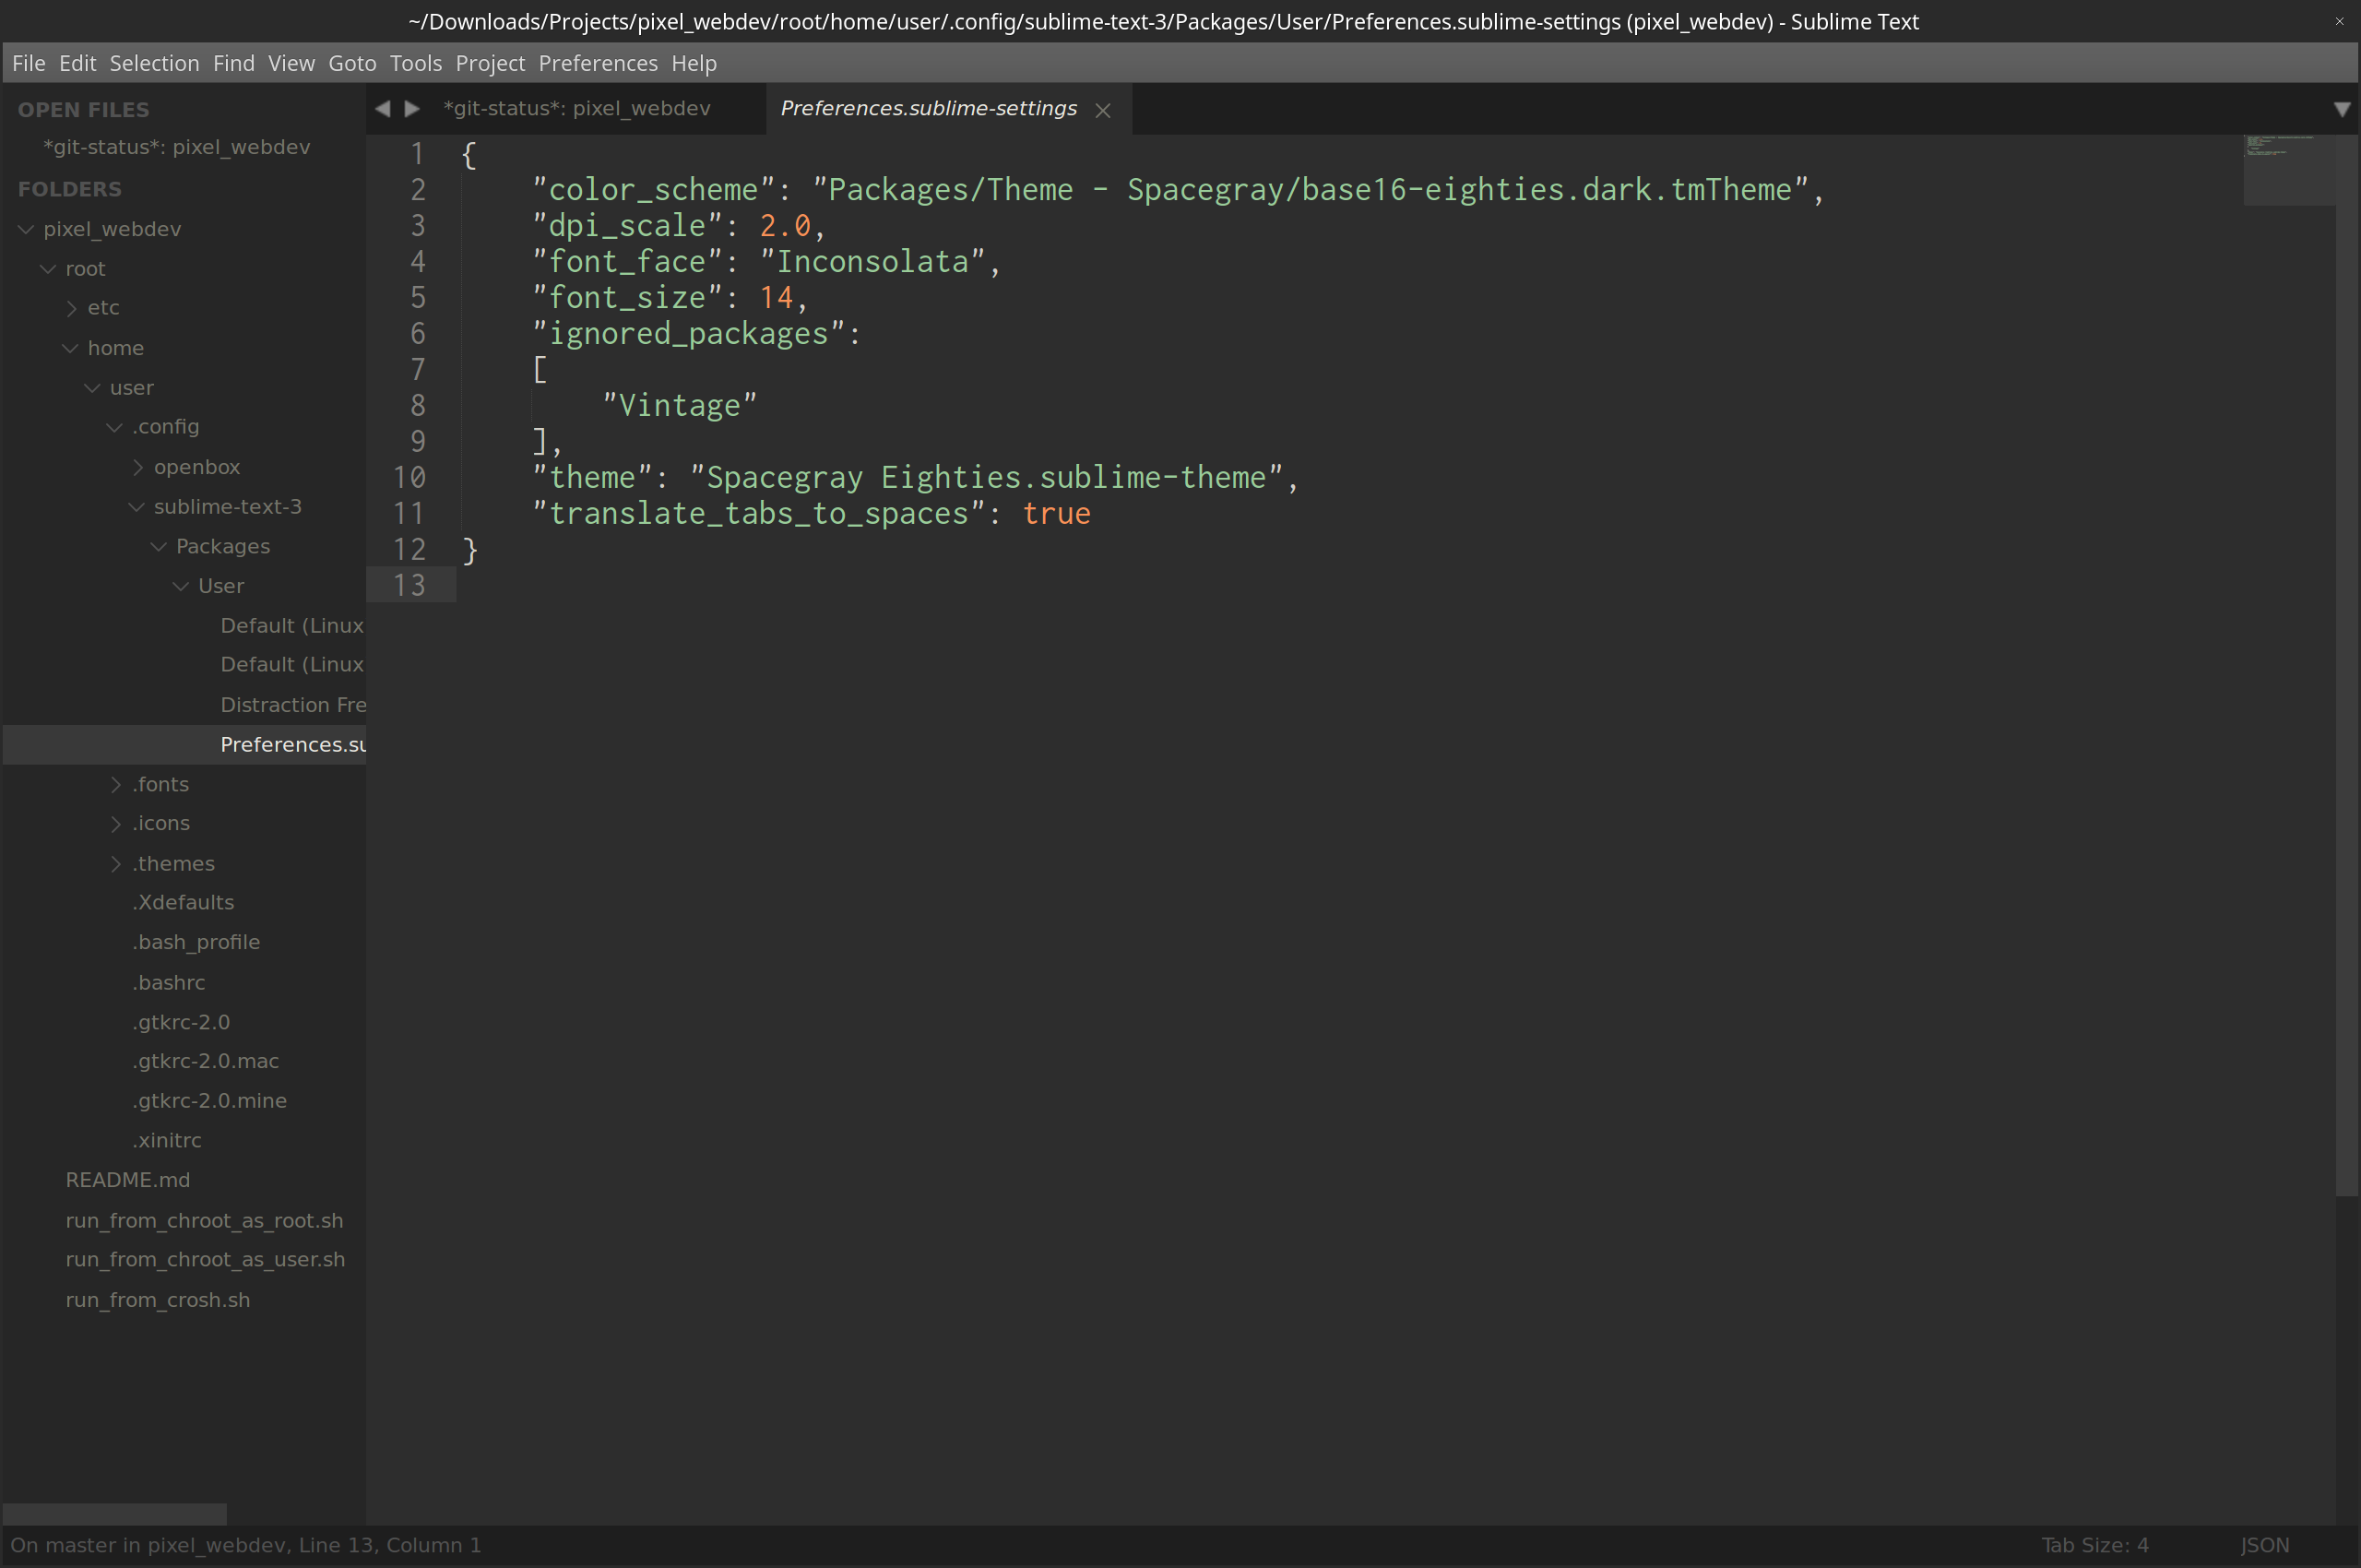Expand the .fonts folder chevron
2361x1568 pixels.
coord(116,785)
